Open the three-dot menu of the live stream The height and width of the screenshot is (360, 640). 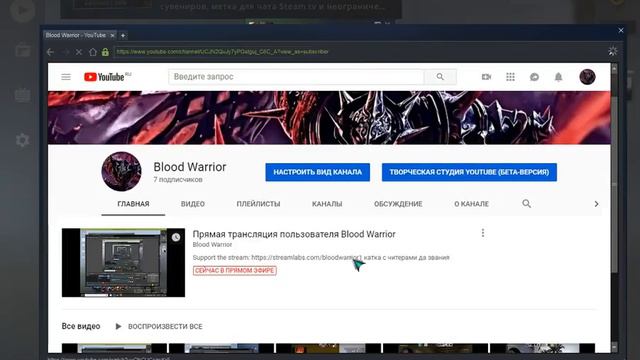483,233
